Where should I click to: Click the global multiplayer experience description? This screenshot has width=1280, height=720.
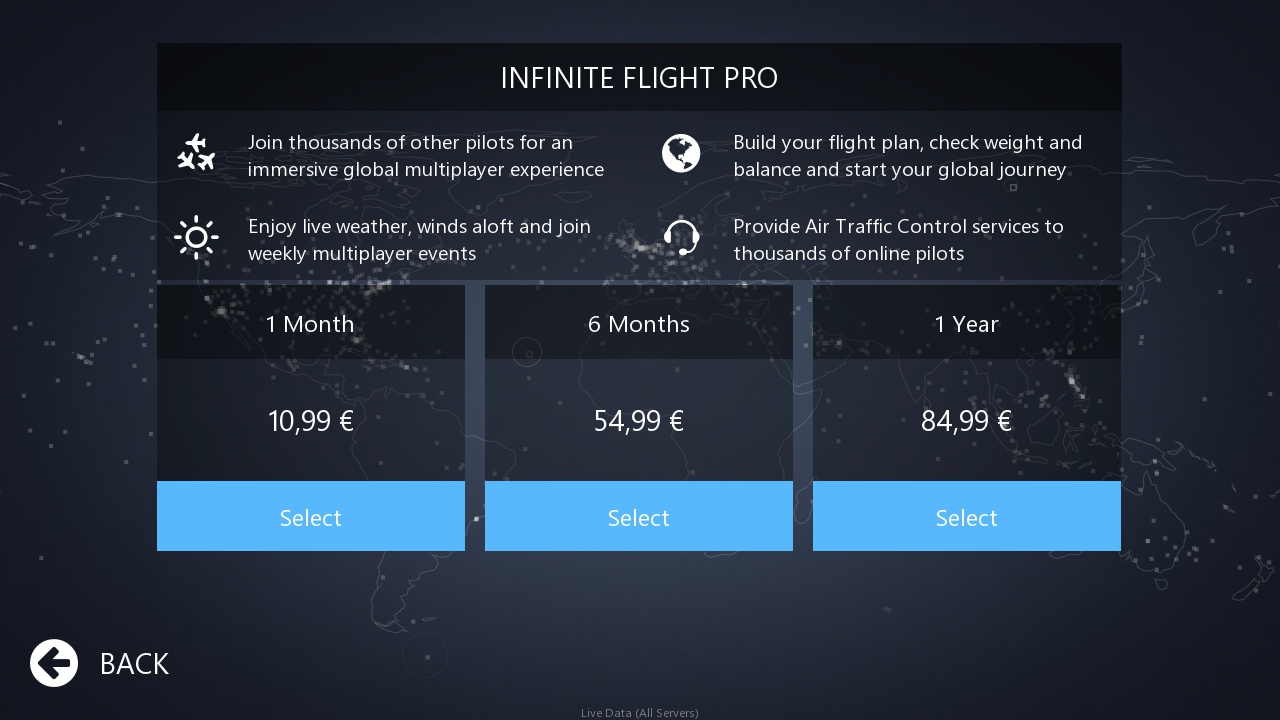click(x=426, y=156)
